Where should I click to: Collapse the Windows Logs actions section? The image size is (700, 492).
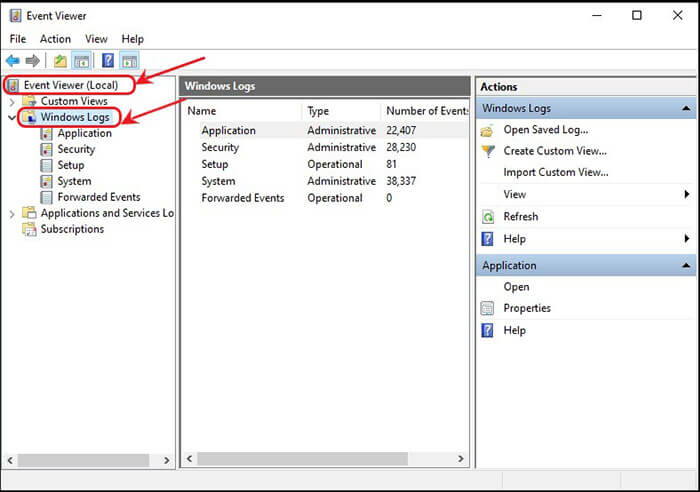click(x=686, y=108)
